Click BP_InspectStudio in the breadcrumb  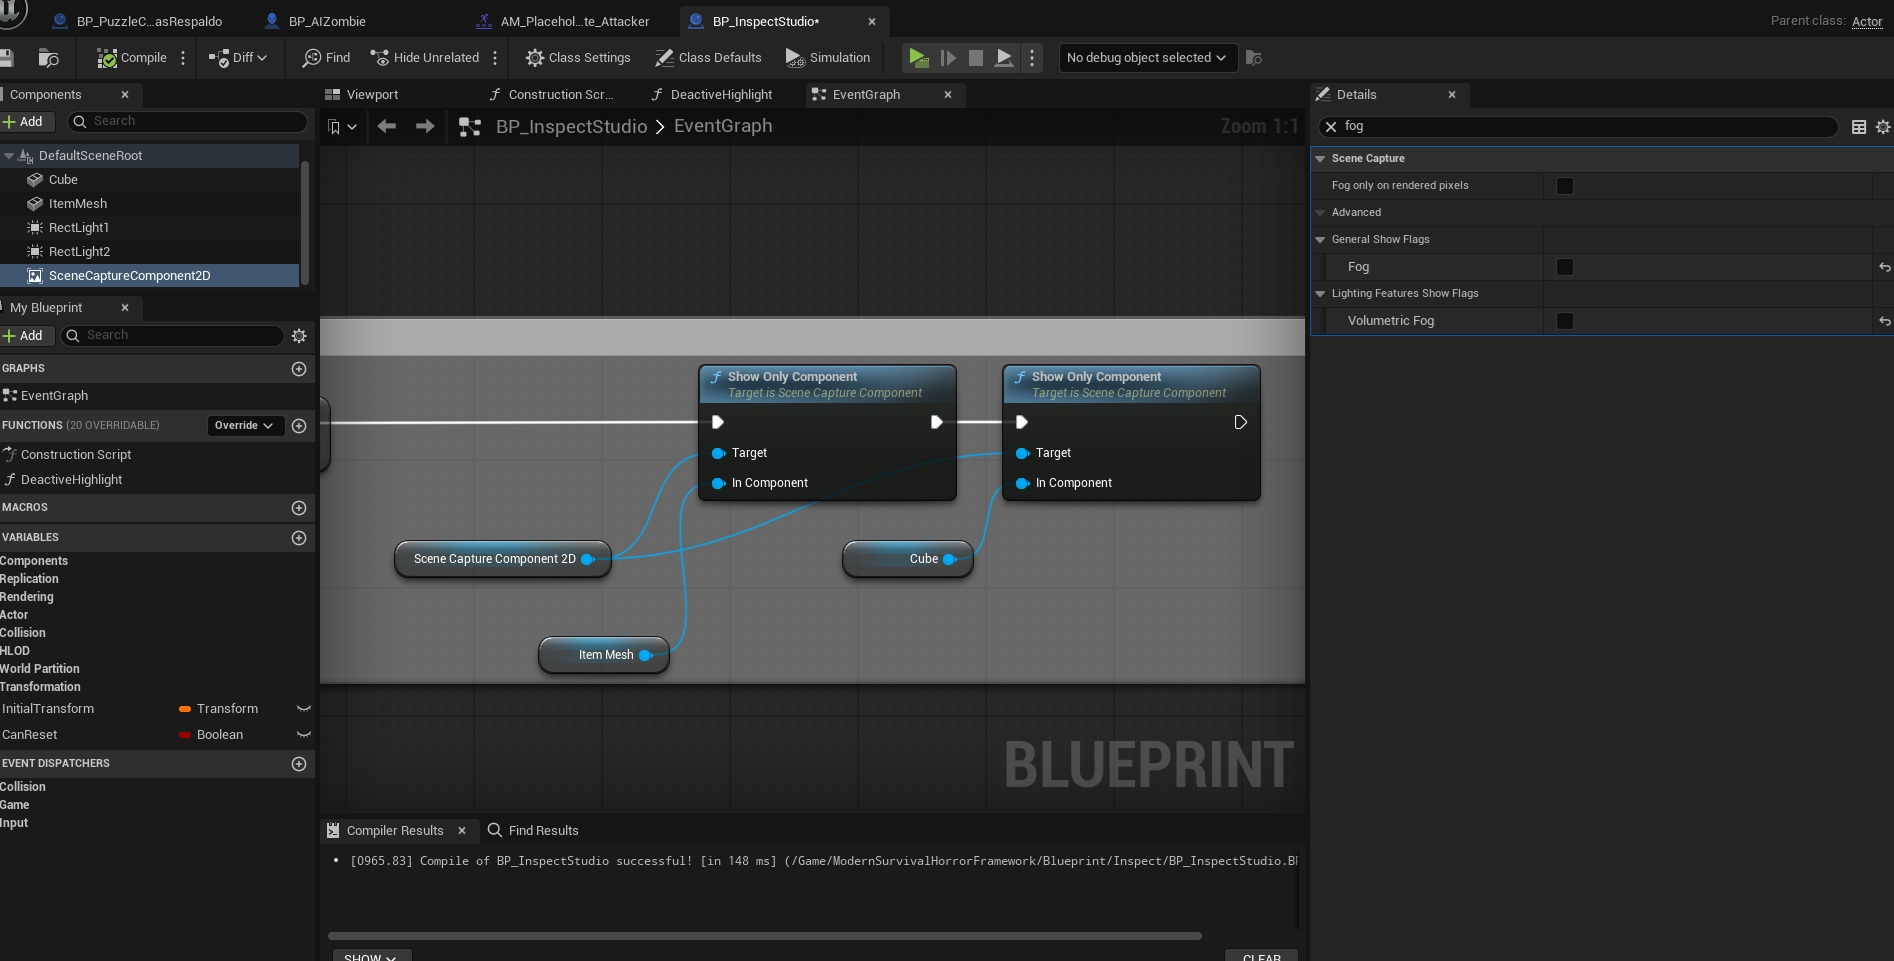pyautogui.click(x=572, y=127)
